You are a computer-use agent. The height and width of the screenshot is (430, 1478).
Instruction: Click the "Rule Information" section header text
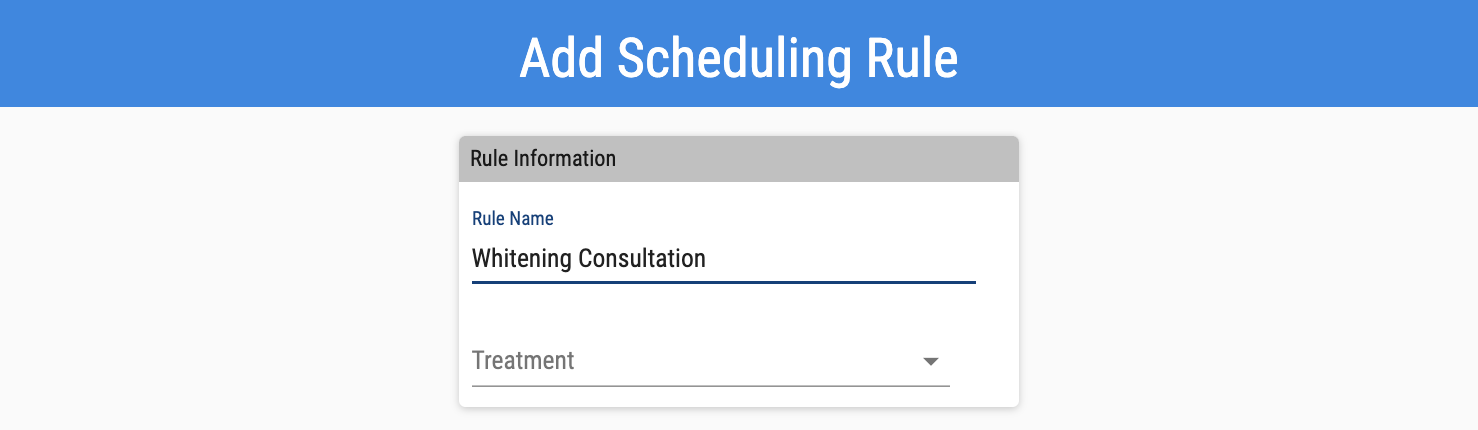543,159
